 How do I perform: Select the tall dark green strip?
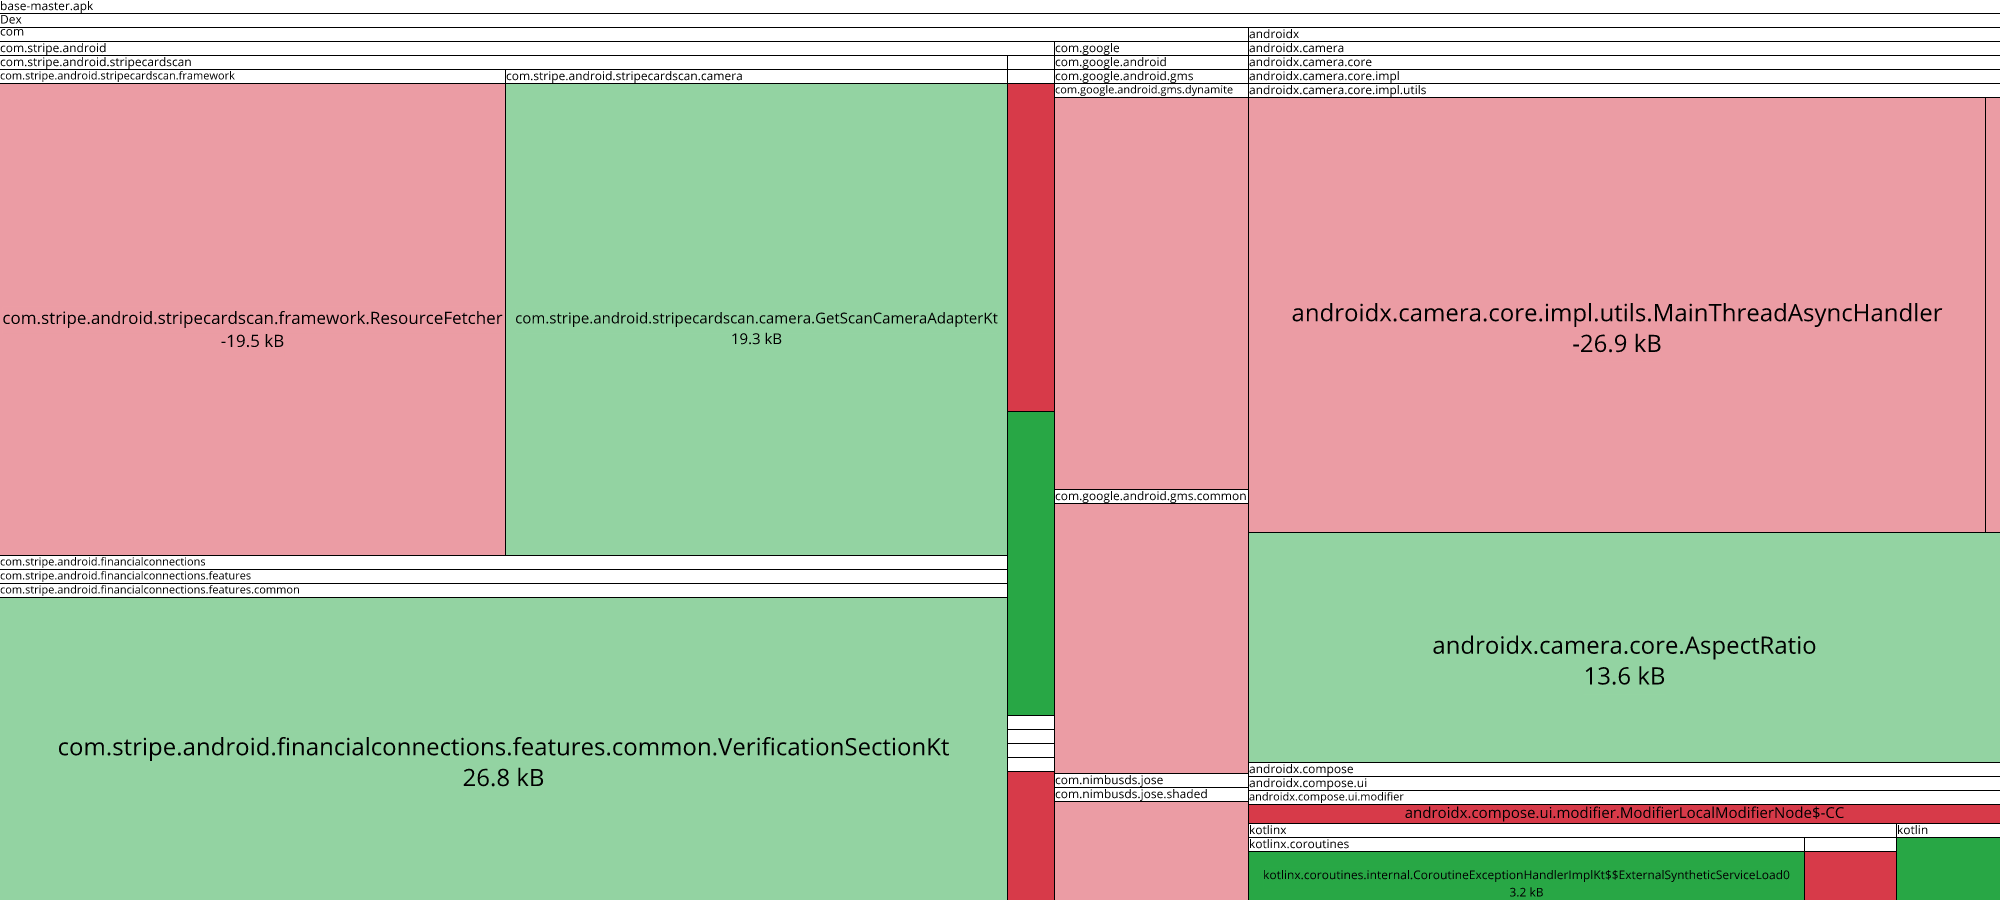pos(1031,563)
